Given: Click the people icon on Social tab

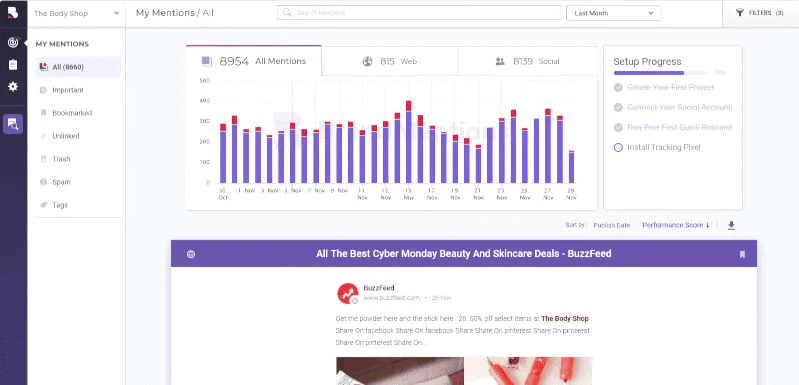Looking at the screenshot, I should tap(500, 62).
